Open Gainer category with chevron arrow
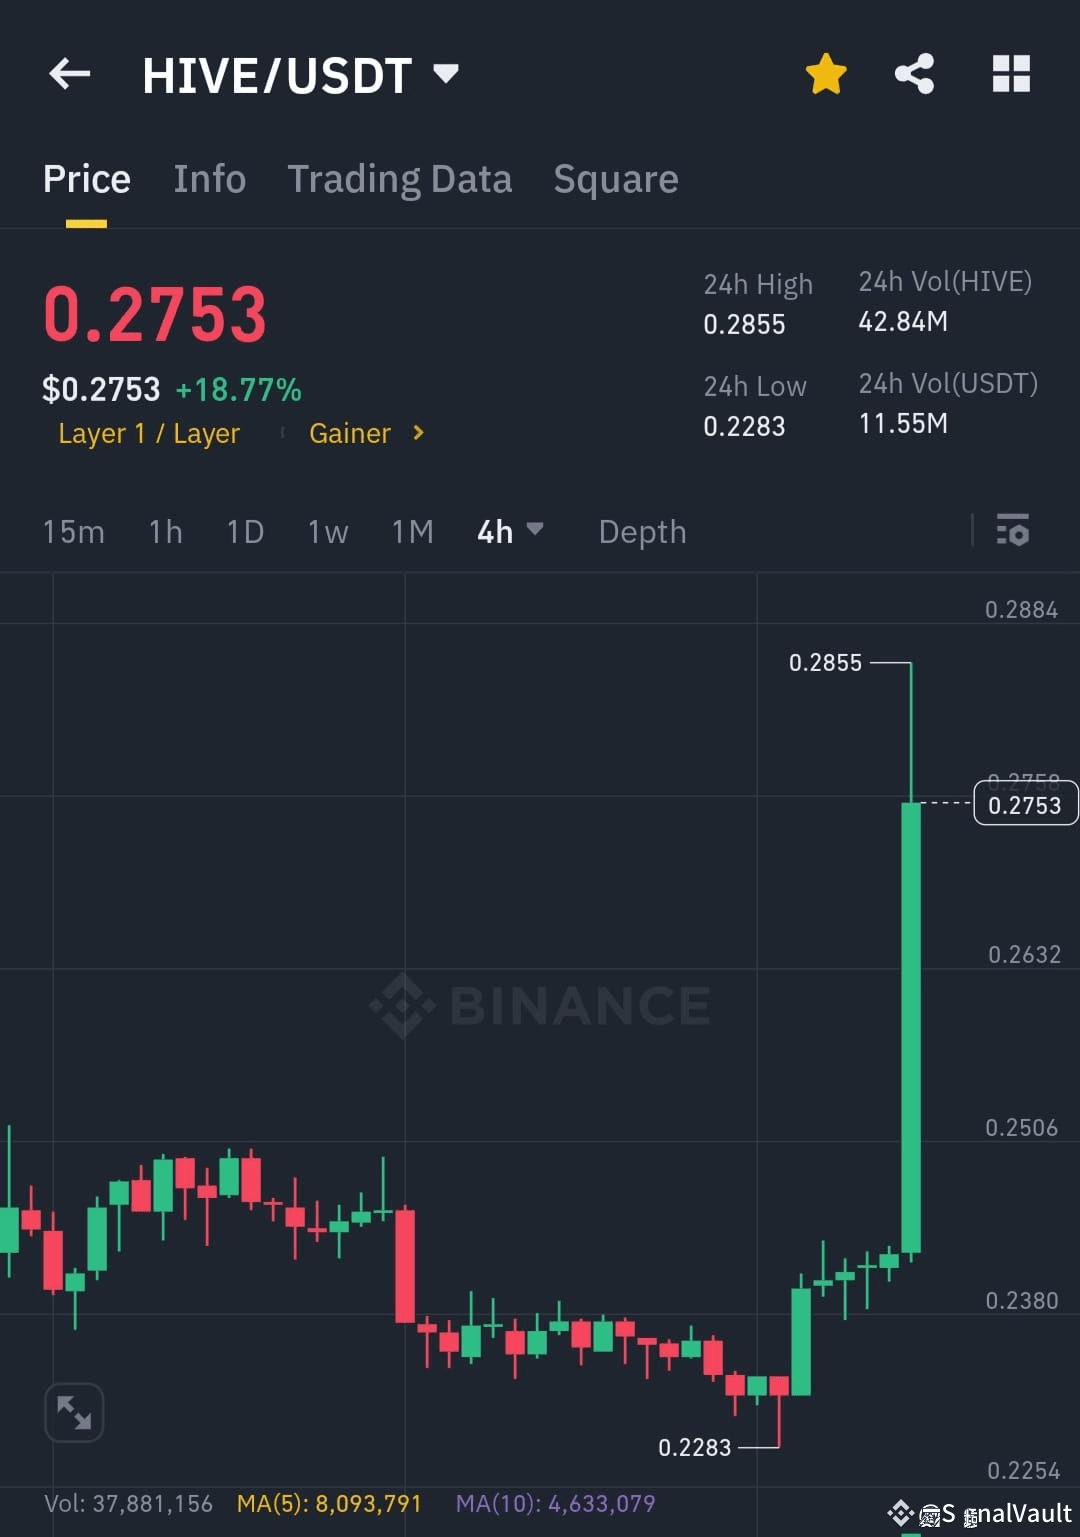Screen dimensions: 1080x1537 pyautogui.click(x=366, y=433)
